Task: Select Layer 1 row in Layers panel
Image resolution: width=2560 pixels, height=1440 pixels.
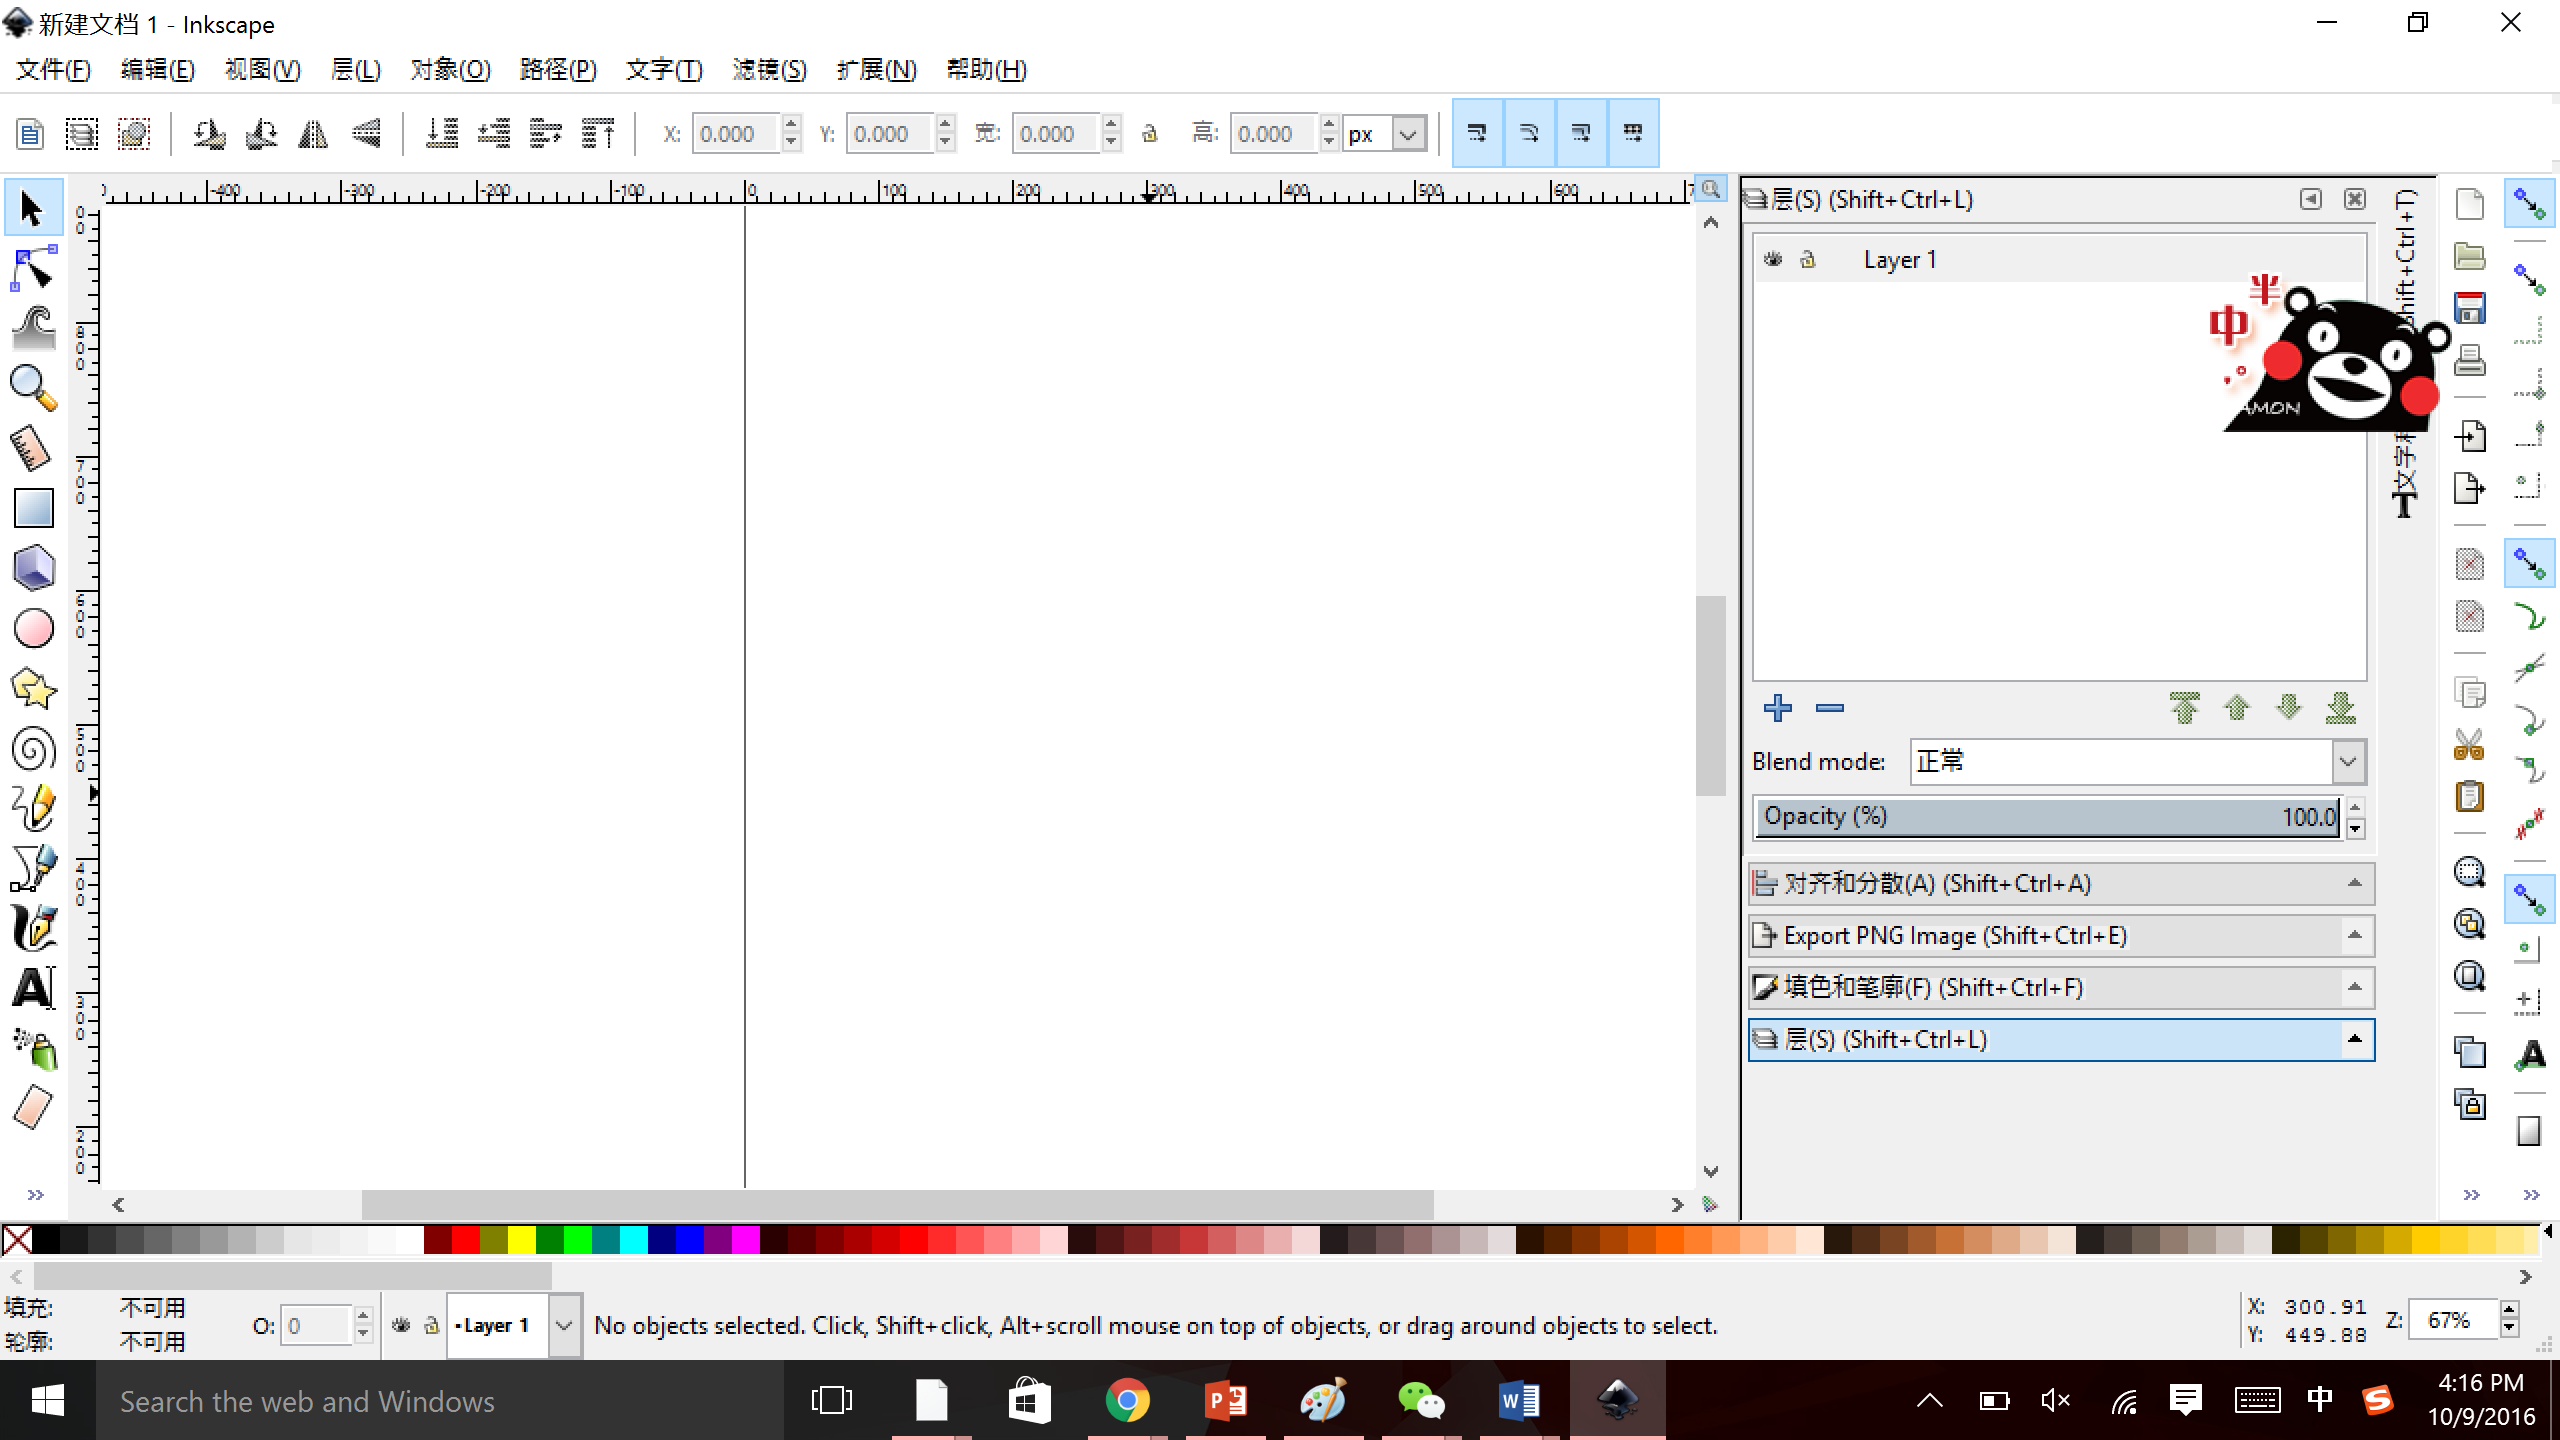Action: 2060,259
